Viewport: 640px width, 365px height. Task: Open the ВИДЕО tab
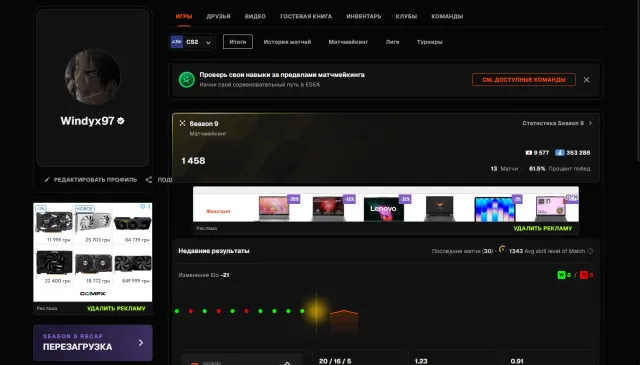pos(255,16)
